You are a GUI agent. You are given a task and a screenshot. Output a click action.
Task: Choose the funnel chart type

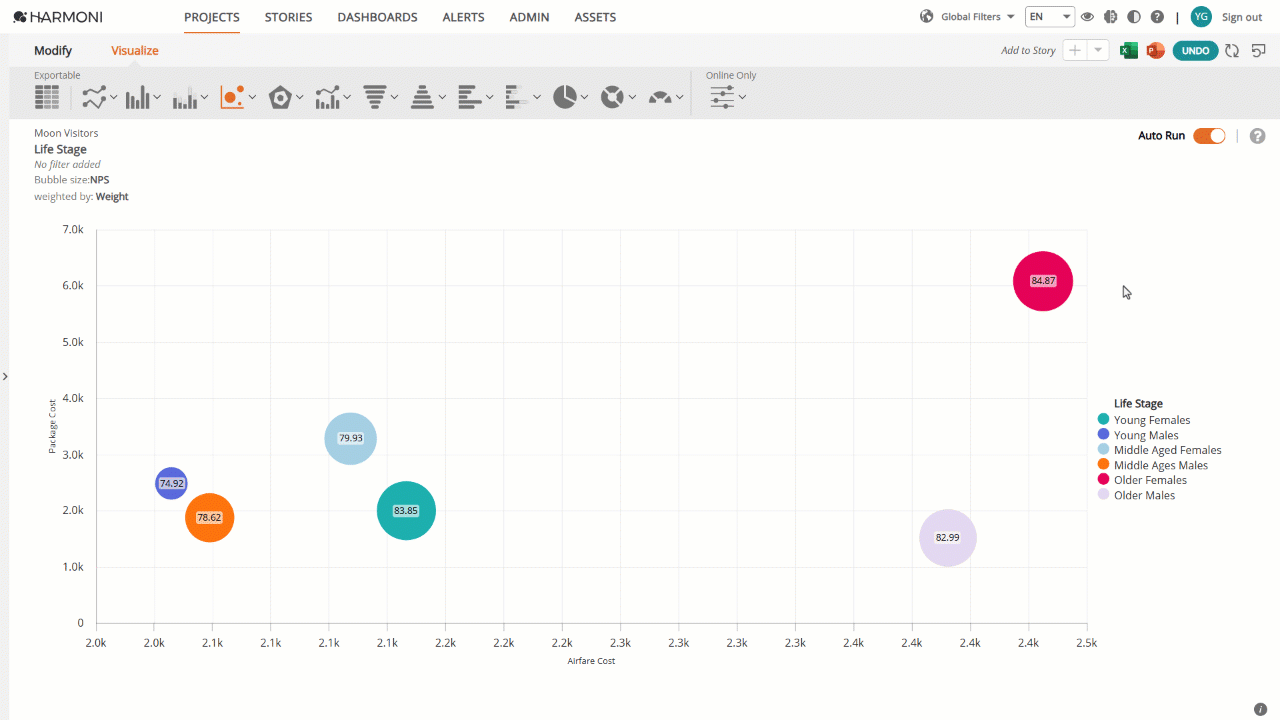(375, 97)
